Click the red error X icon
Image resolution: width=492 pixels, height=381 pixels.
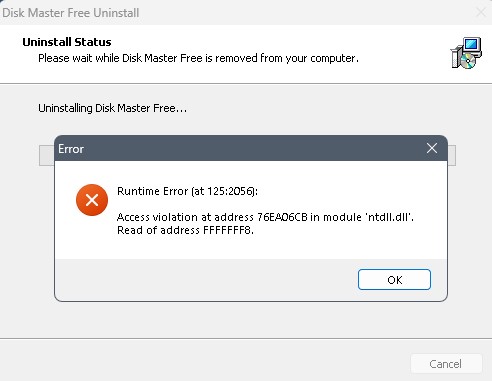(x=92, y=200)
